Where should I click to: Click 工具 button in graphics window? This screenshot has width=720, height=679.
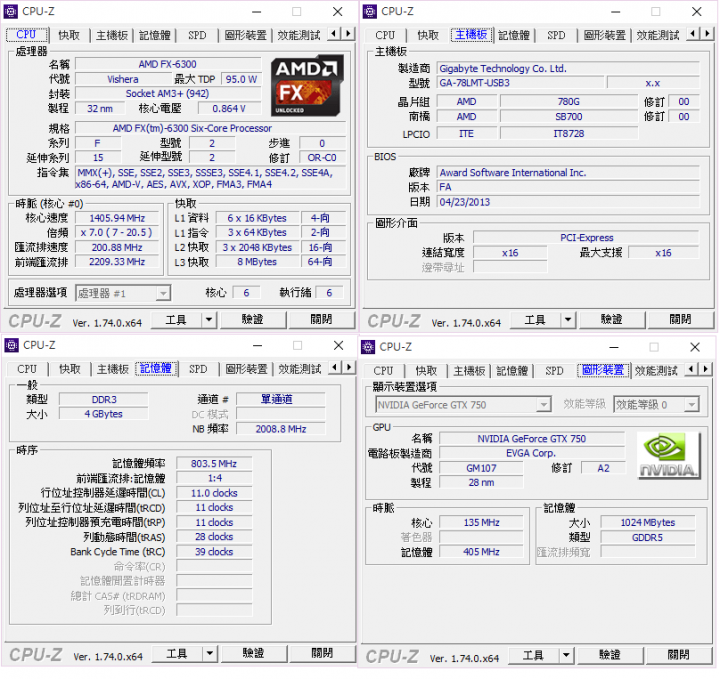[x=534, y=655]
